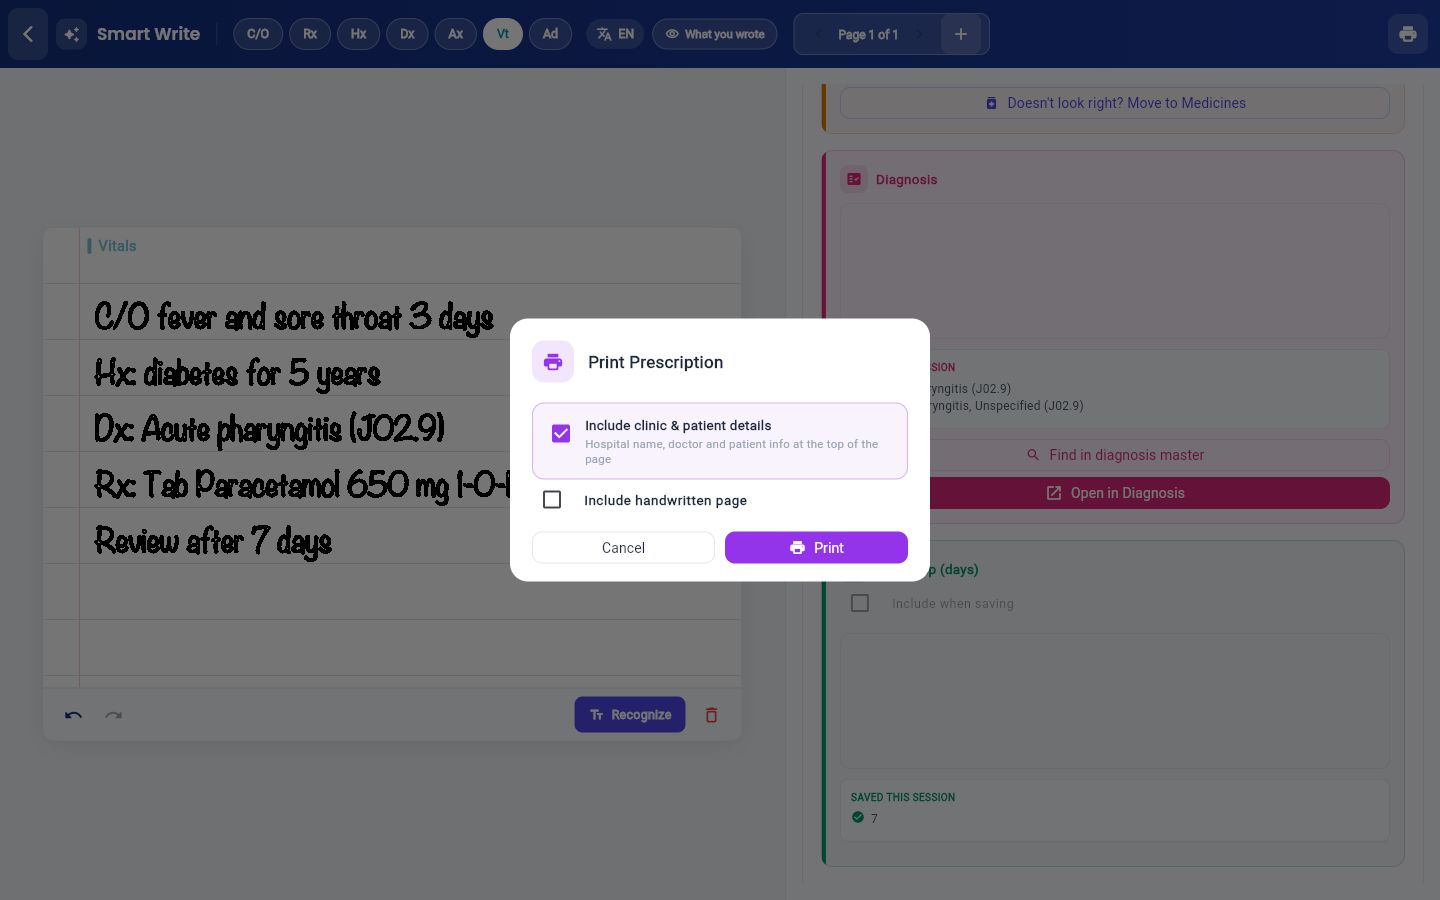
Task: Switch to the Dx section tab
Action: coord(407,34)
